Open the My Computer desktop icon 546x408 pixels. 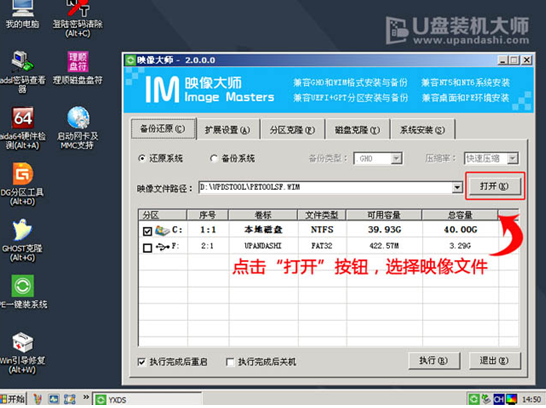[x=22, y=14]
